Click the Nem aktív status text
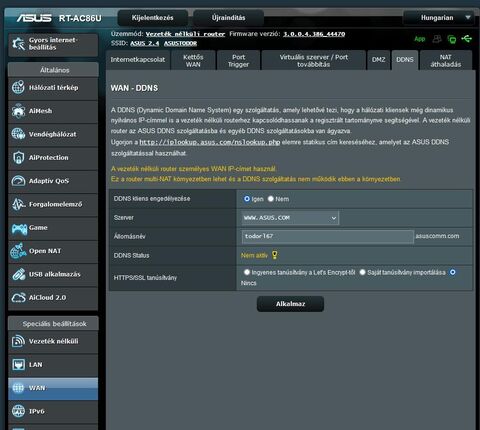 [254, 256]
